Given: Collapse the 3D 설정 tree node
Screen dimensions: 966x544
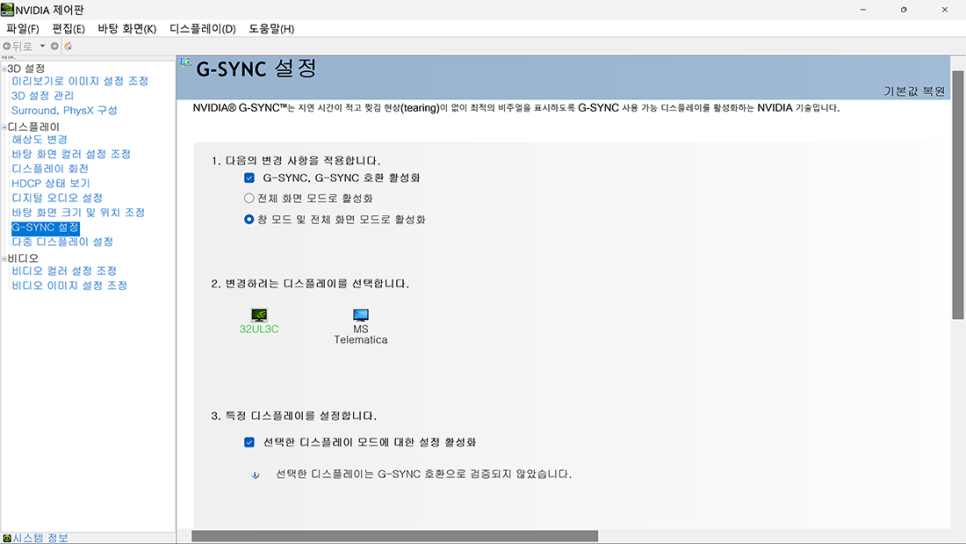Looking at the screenshot, I should coord(4,69).
